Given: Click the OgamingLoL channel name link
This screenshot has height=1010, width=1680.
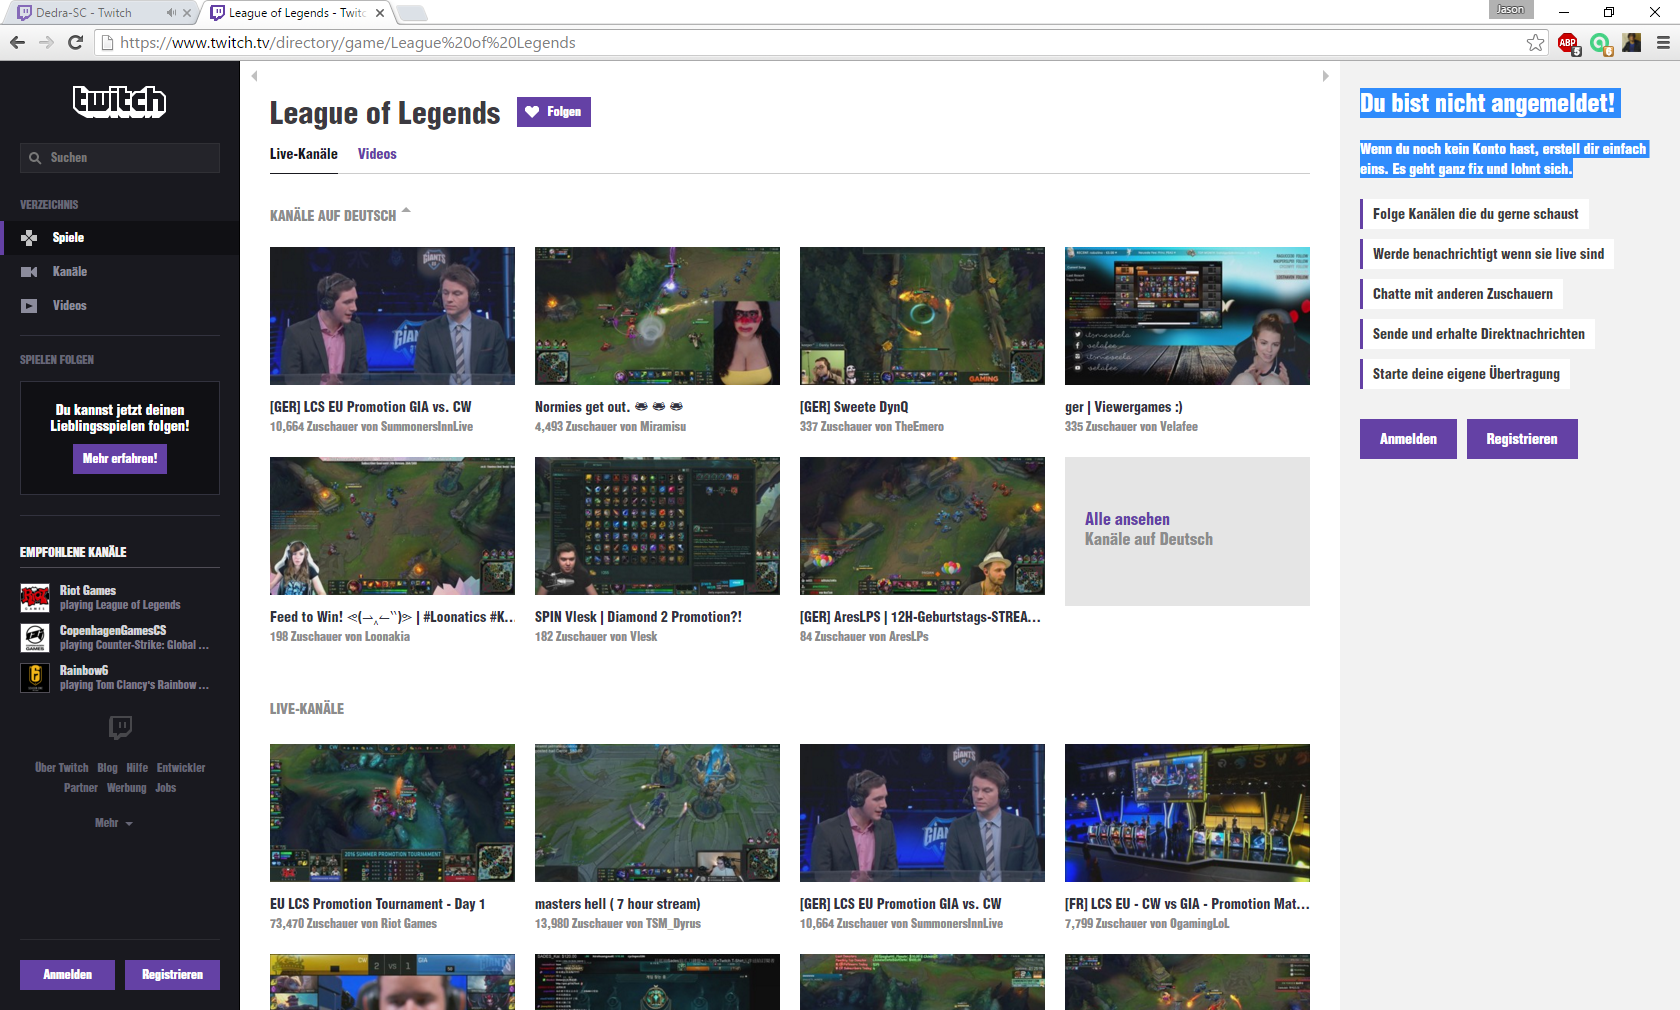Looking at the screenshot, I should 1199,924.
